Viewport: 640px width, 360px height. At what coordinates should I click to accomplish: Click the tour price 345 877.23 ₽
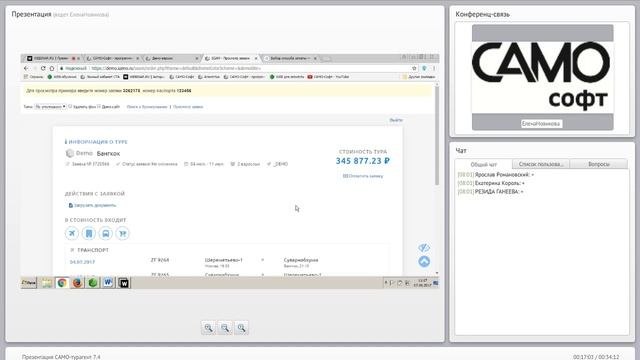click(363, 161)
